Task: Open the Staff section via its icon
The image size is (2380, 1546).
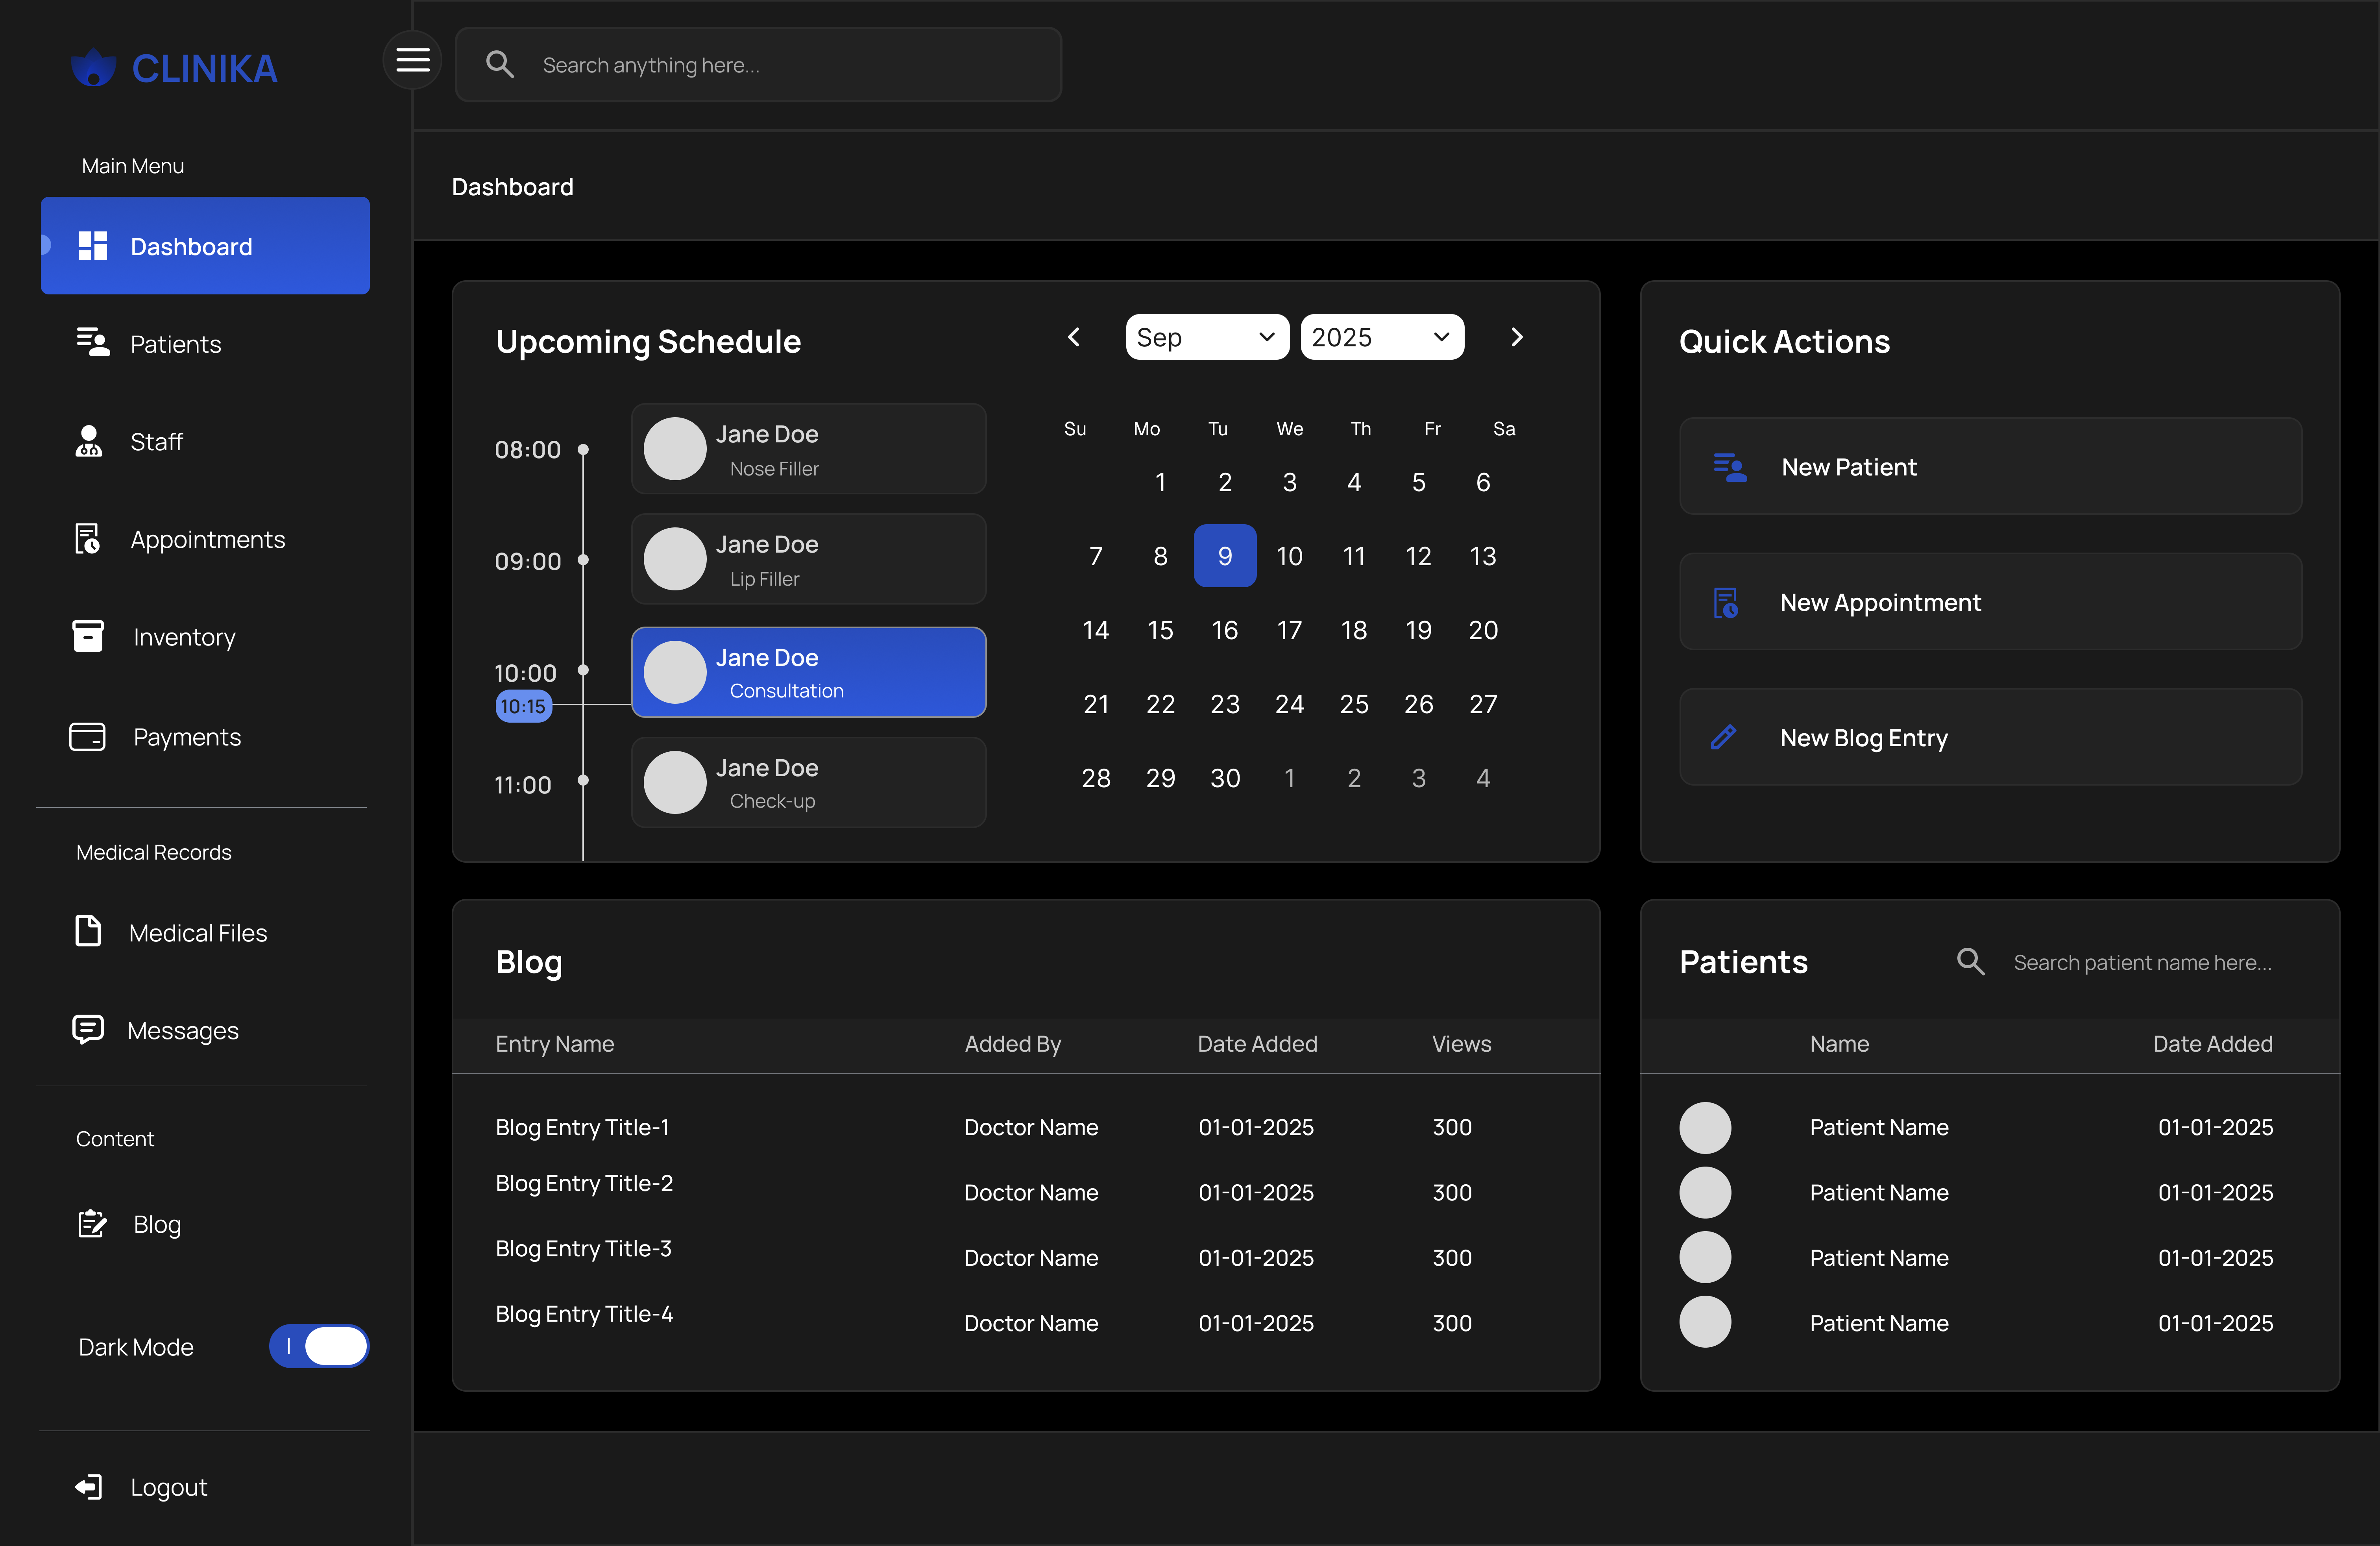Action: [88, 441]
